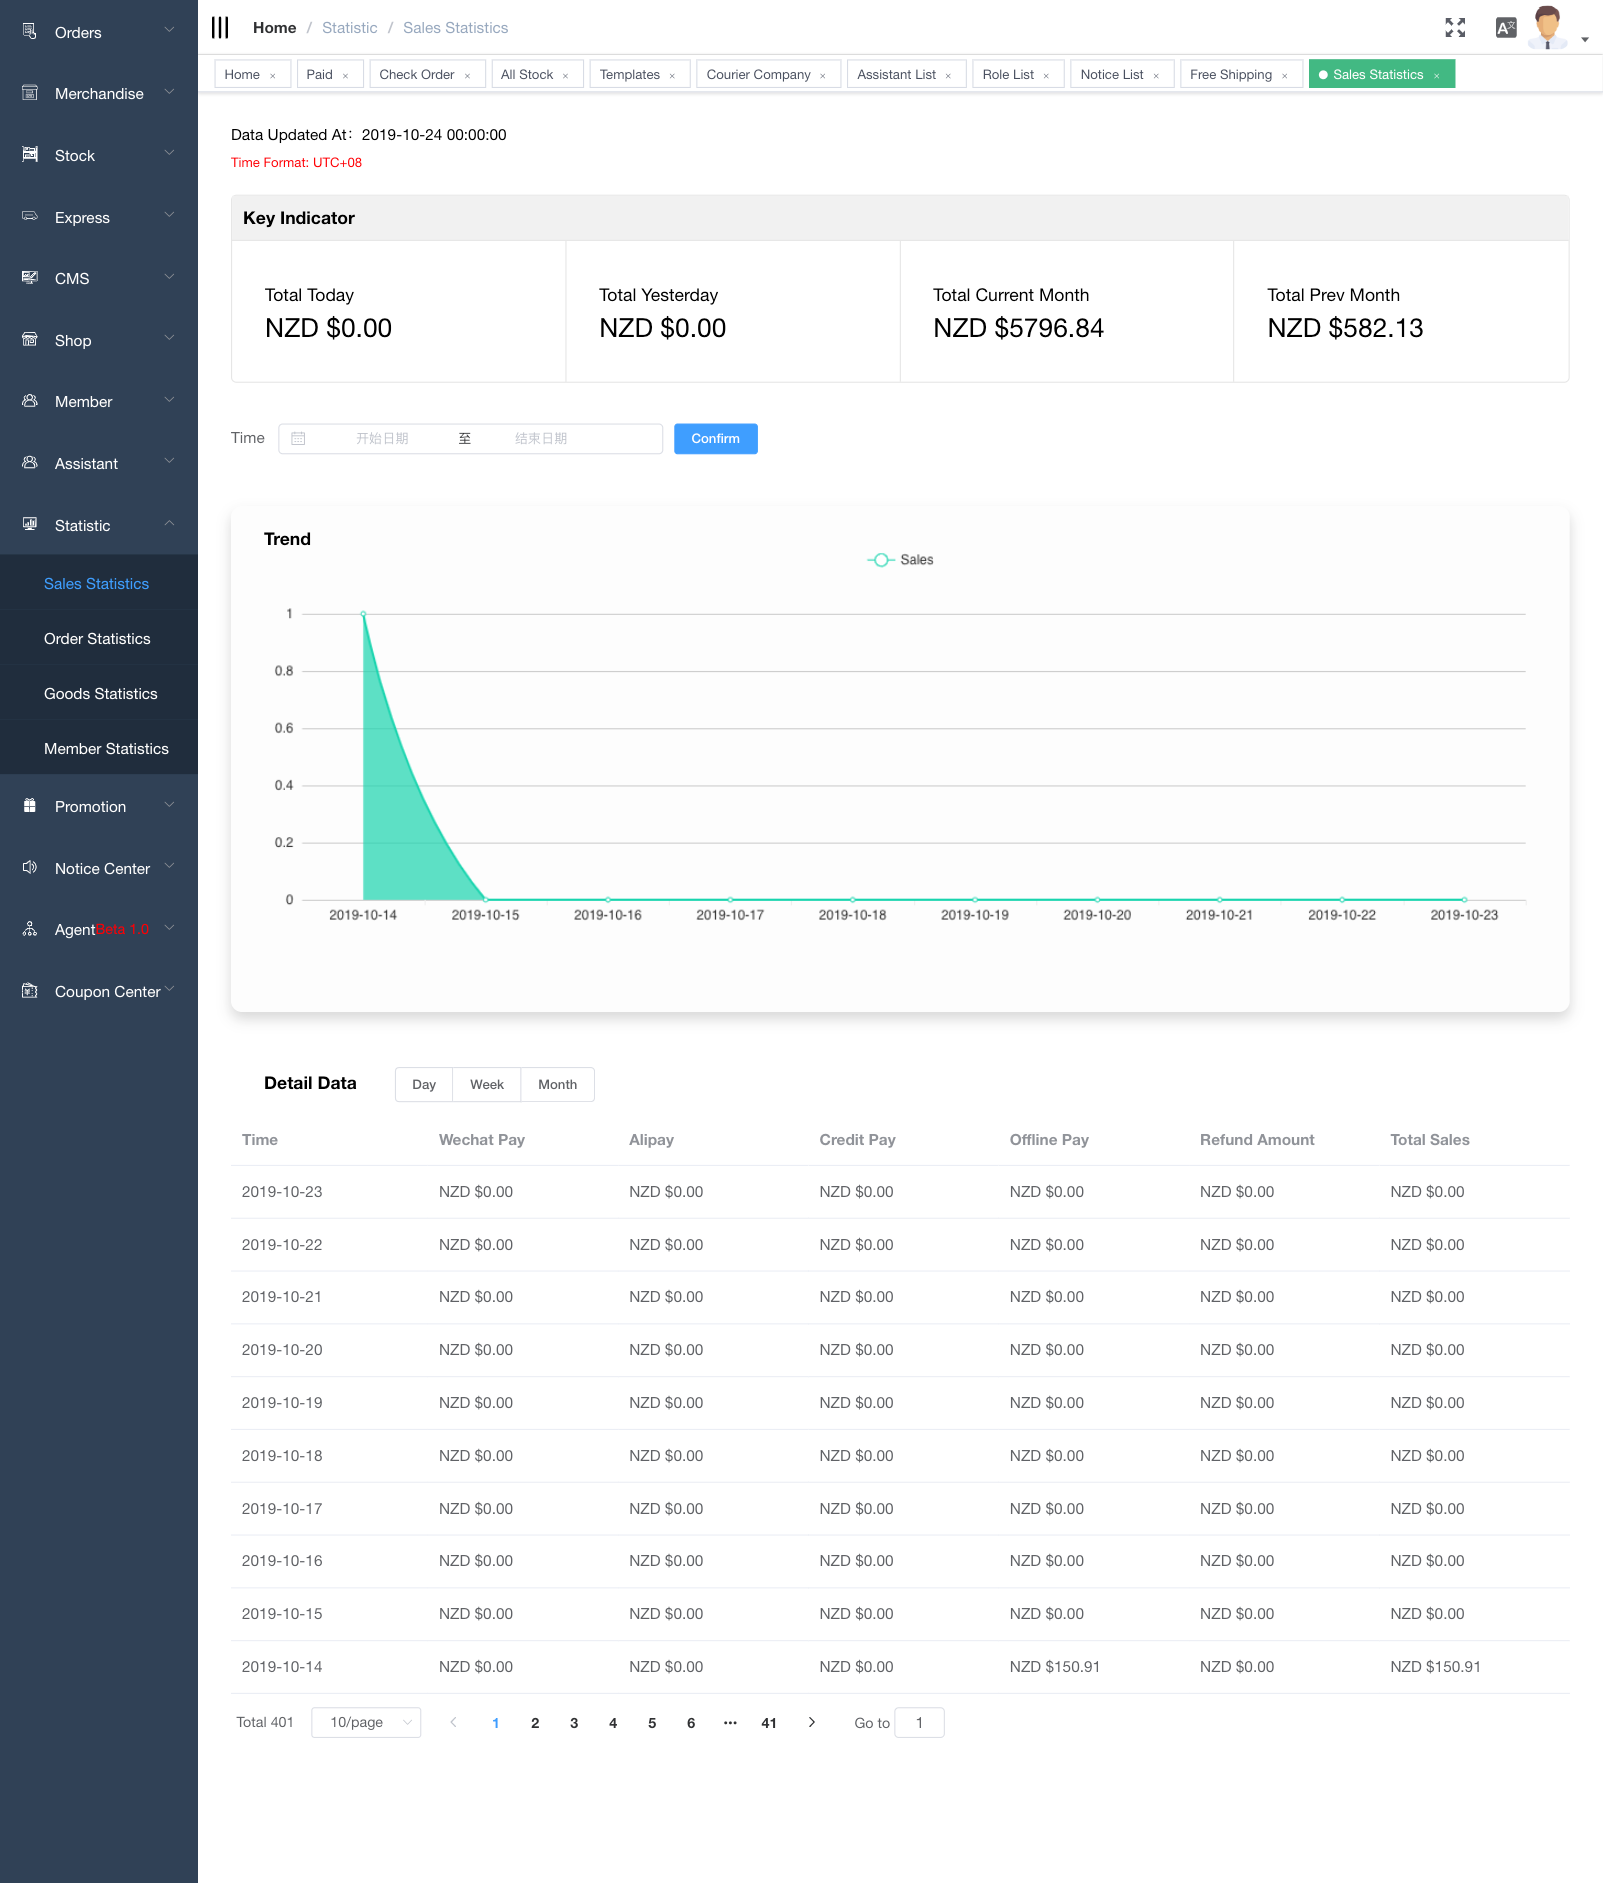Image resolution: width=1603 pixels, height=1883 pixels.
Task: Go to page 5 of results
Action: click(652, 1723)
